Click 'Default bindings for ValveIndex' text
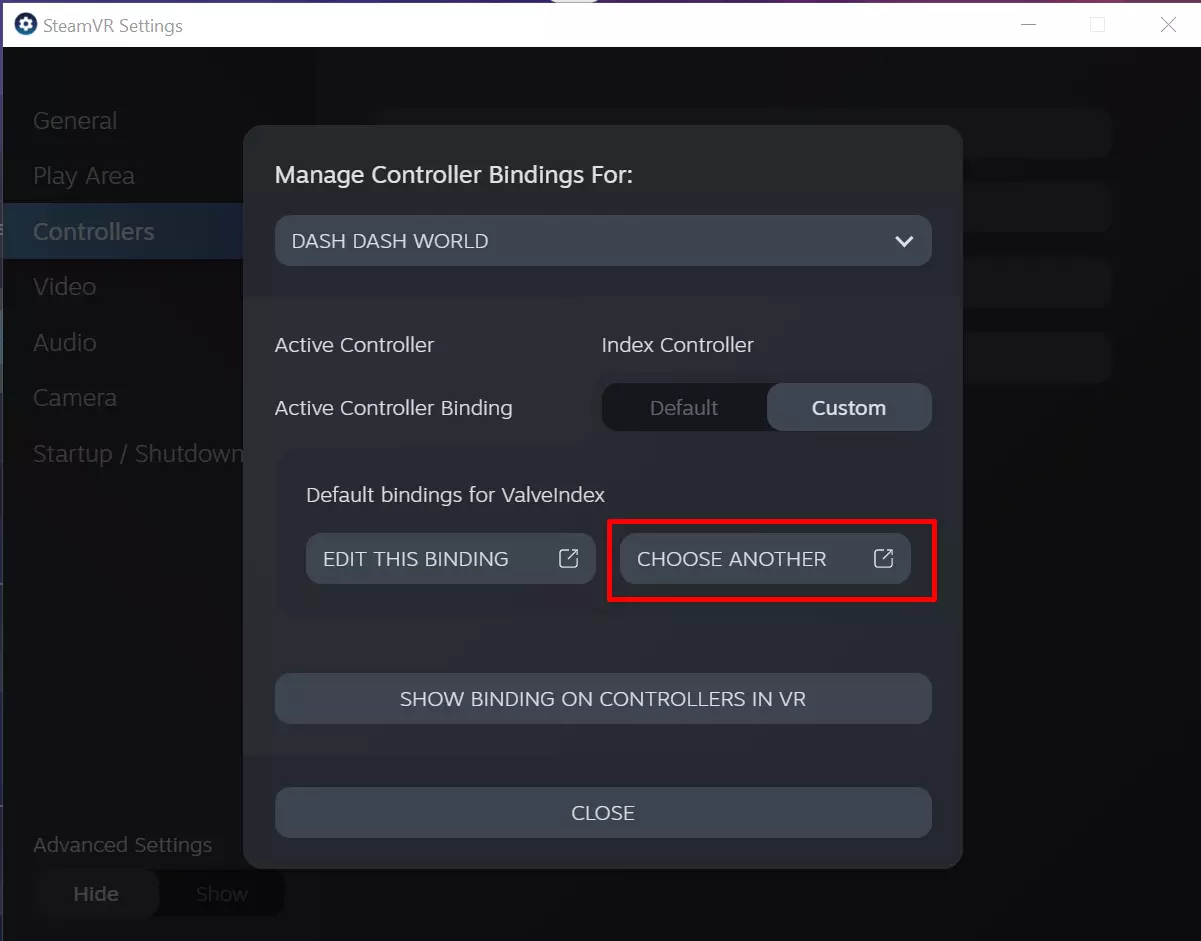1201x941 pixels. coord(456,495)
